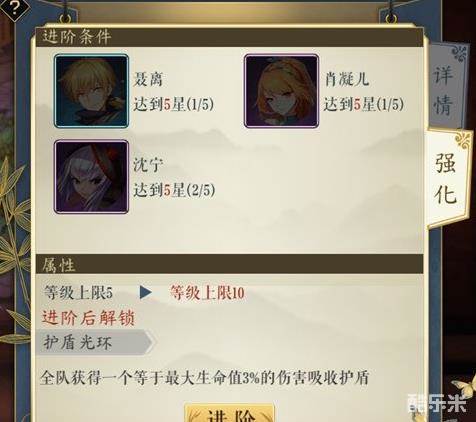Image resolution: width=476 pixels, height=422 pixels.
Task: Click the blue level-cap arrow icon
Action: point(146,293)
